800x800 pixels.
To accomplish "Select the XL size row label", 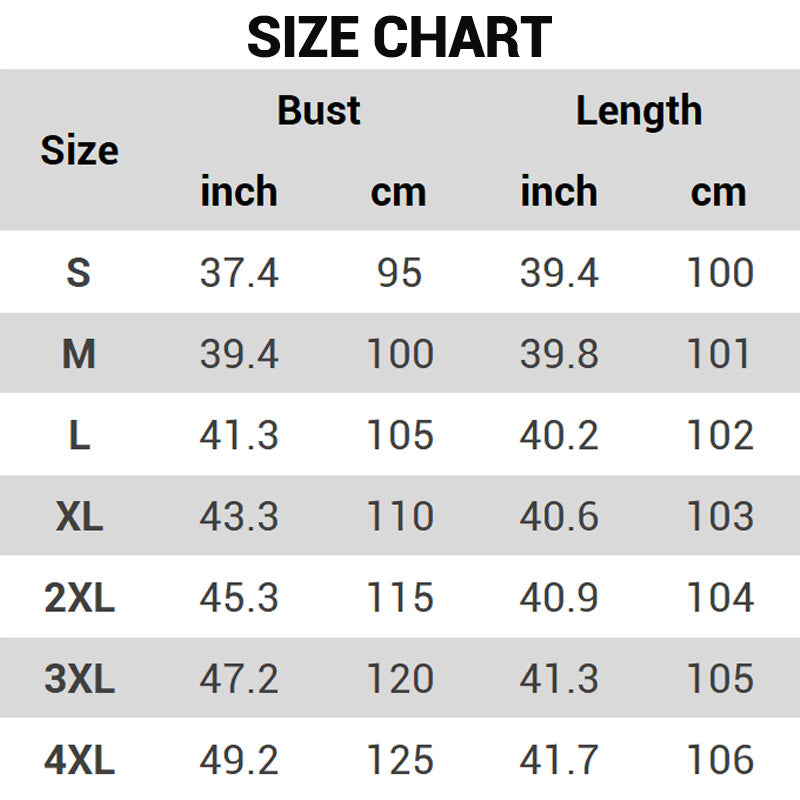I will click(x=79, y=516).
